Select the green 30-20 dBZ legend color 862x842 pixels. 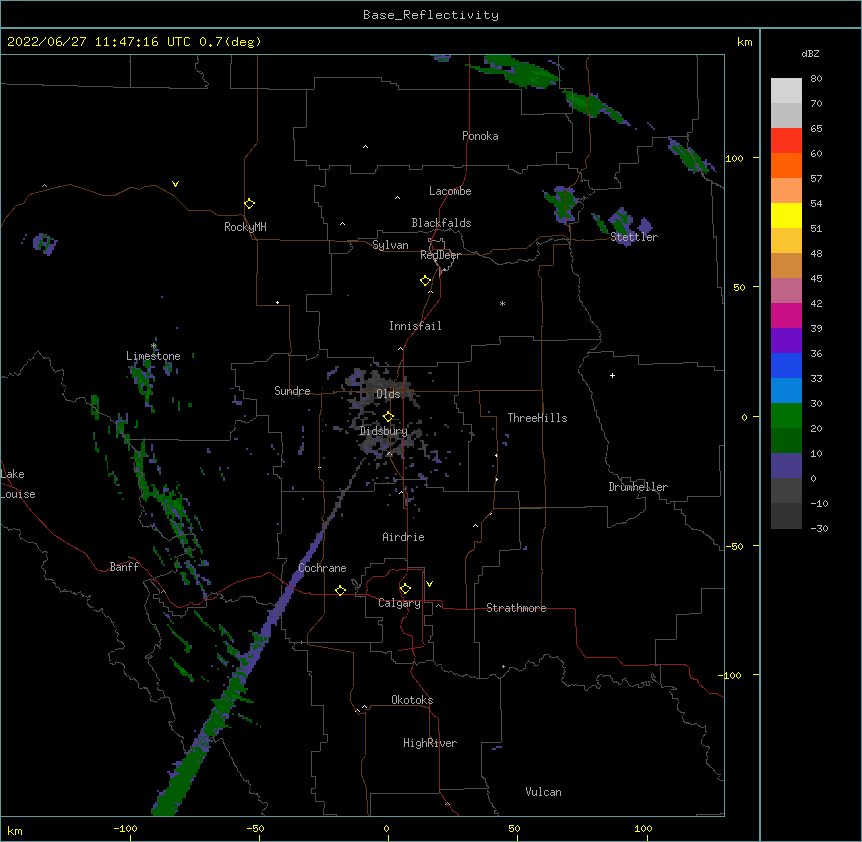click(x=786, y=416)
